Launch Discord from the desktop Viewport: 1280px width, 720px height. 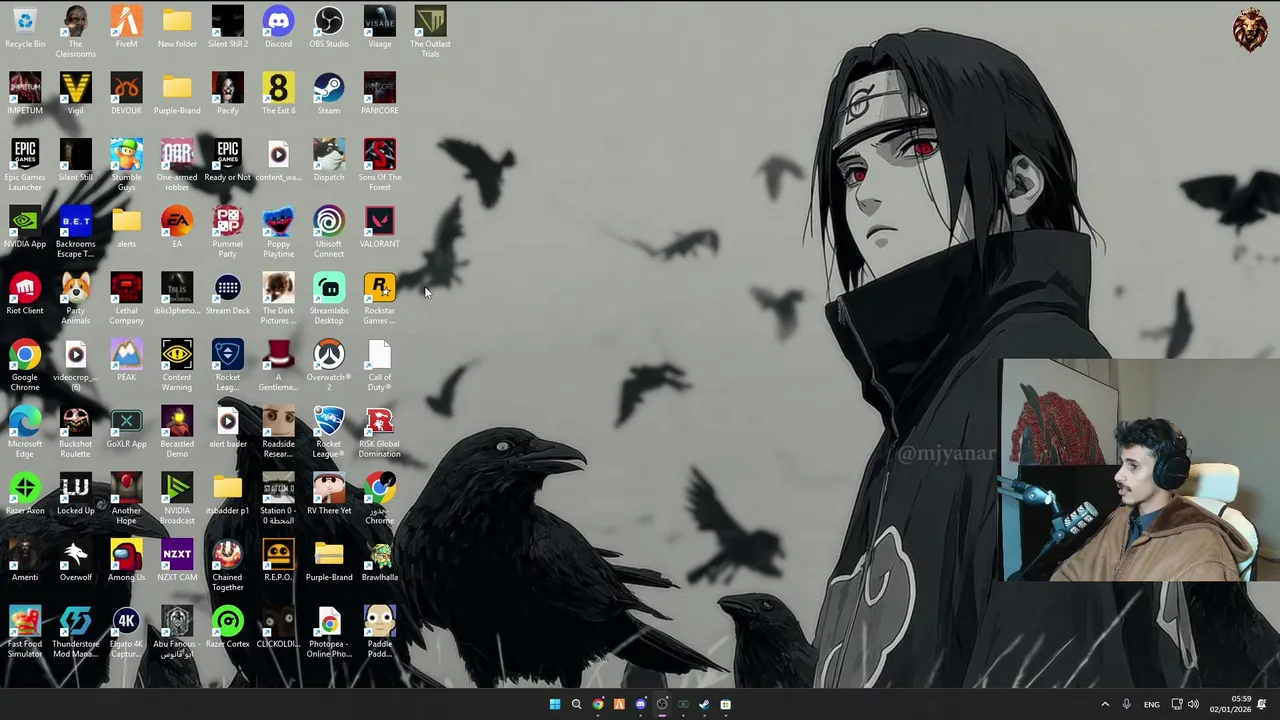click(x=278, y=29)
